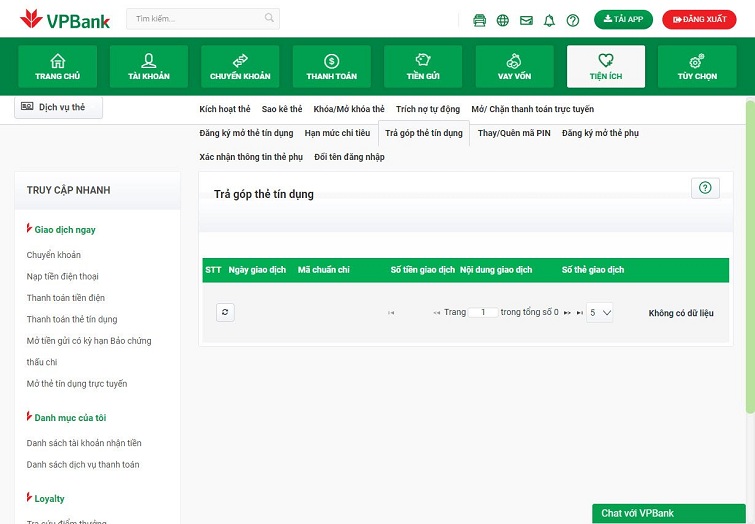View notifications via bell icon

click(x=549, y=20)
